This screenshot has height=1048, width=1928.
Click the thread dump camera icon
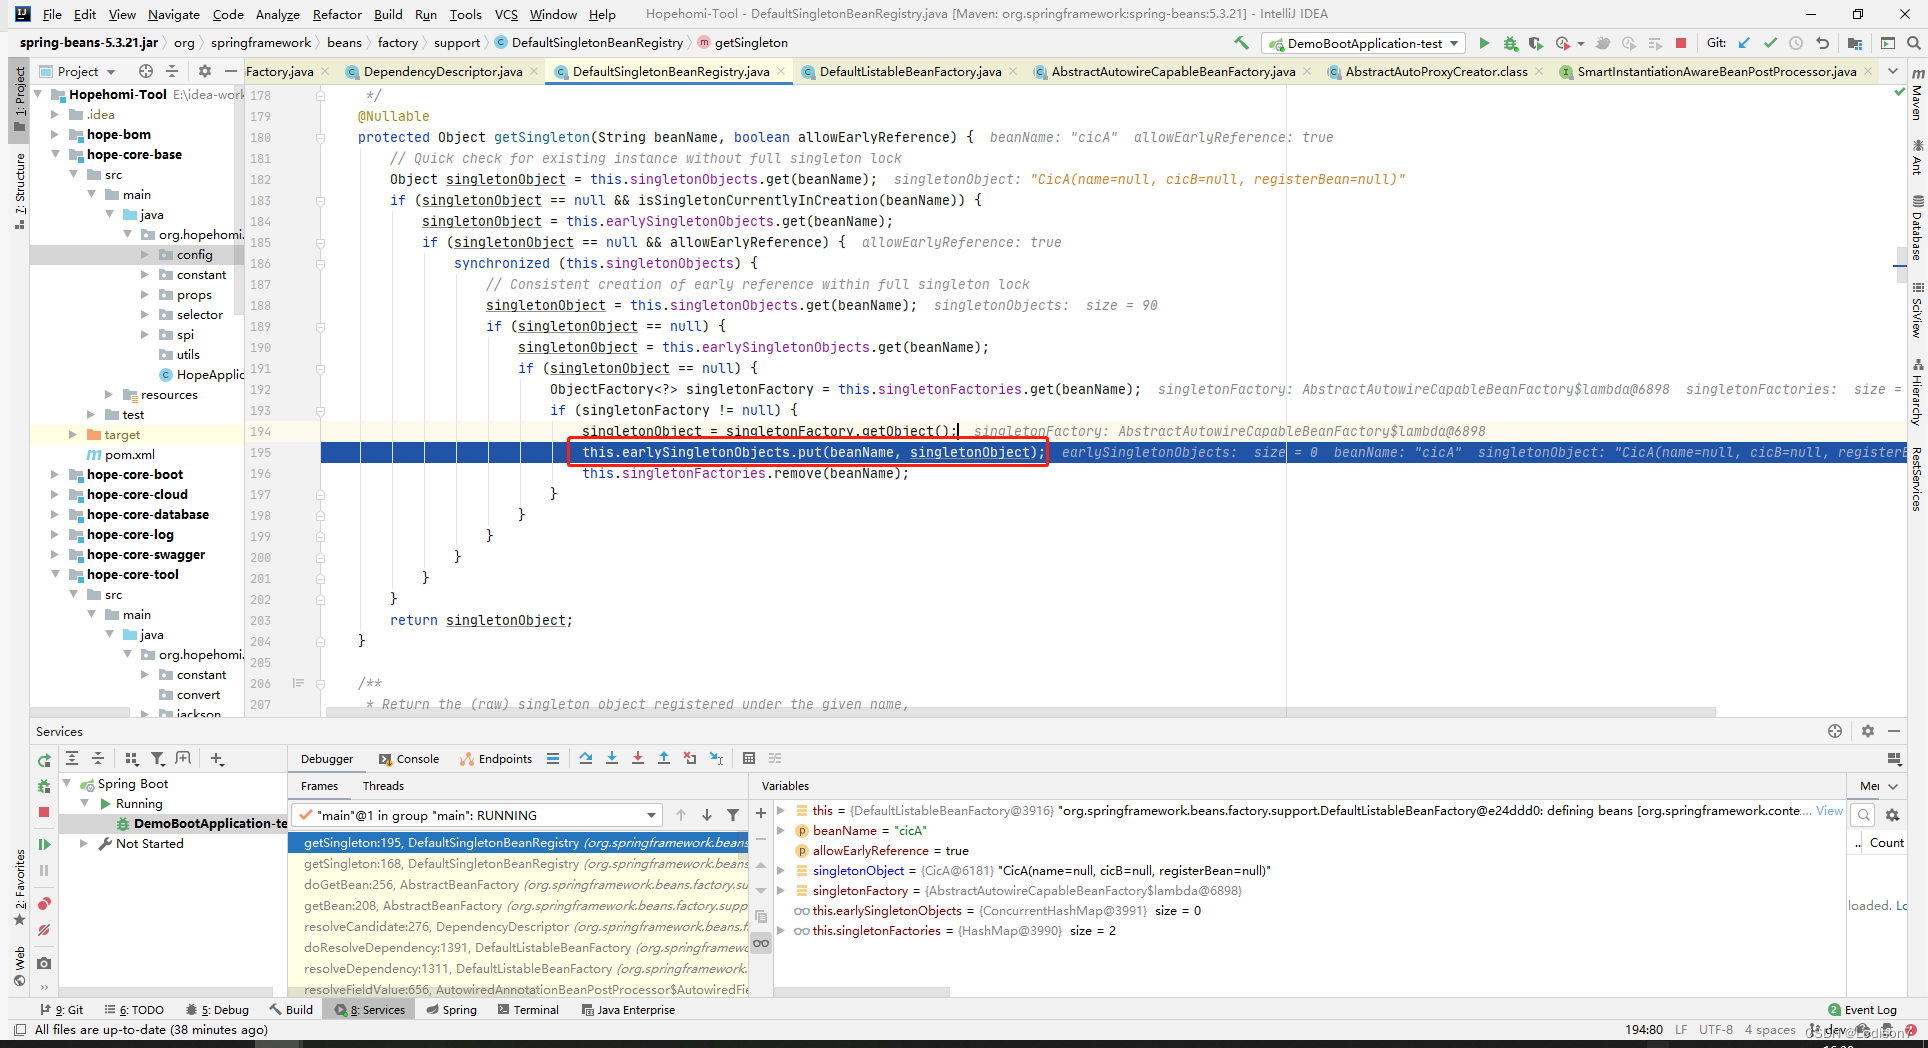point(44,963)
